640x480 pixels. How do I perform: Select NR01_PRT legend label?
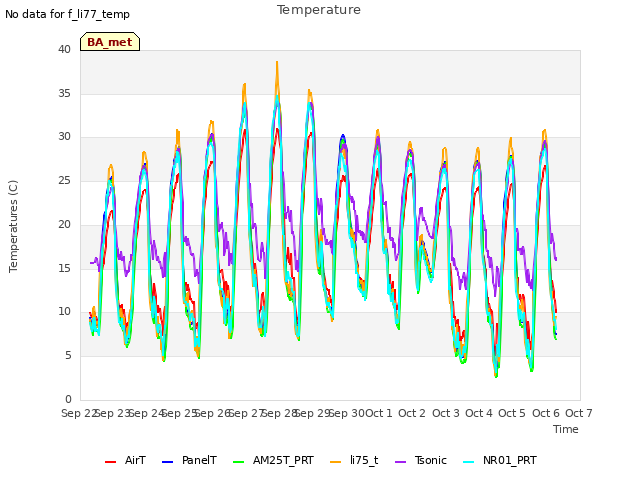click(510, 460)
